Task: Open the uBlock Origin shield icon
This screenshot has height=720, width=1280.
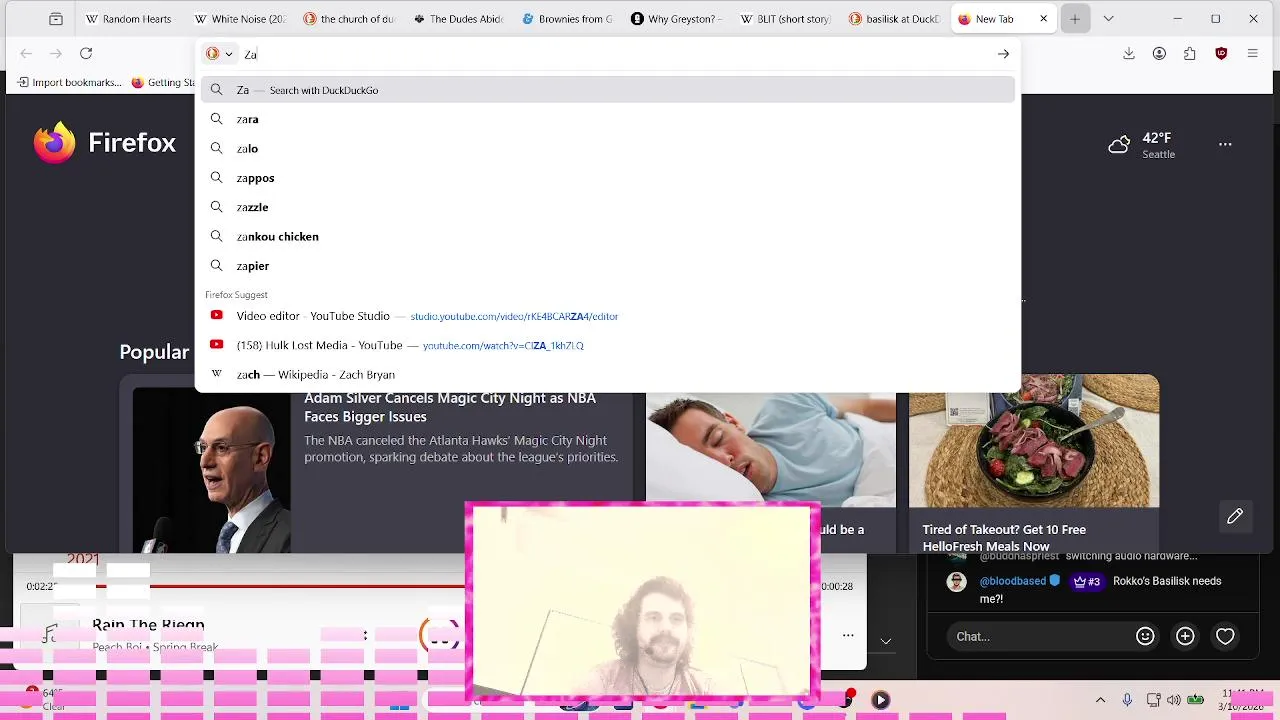Action: 1221,54
